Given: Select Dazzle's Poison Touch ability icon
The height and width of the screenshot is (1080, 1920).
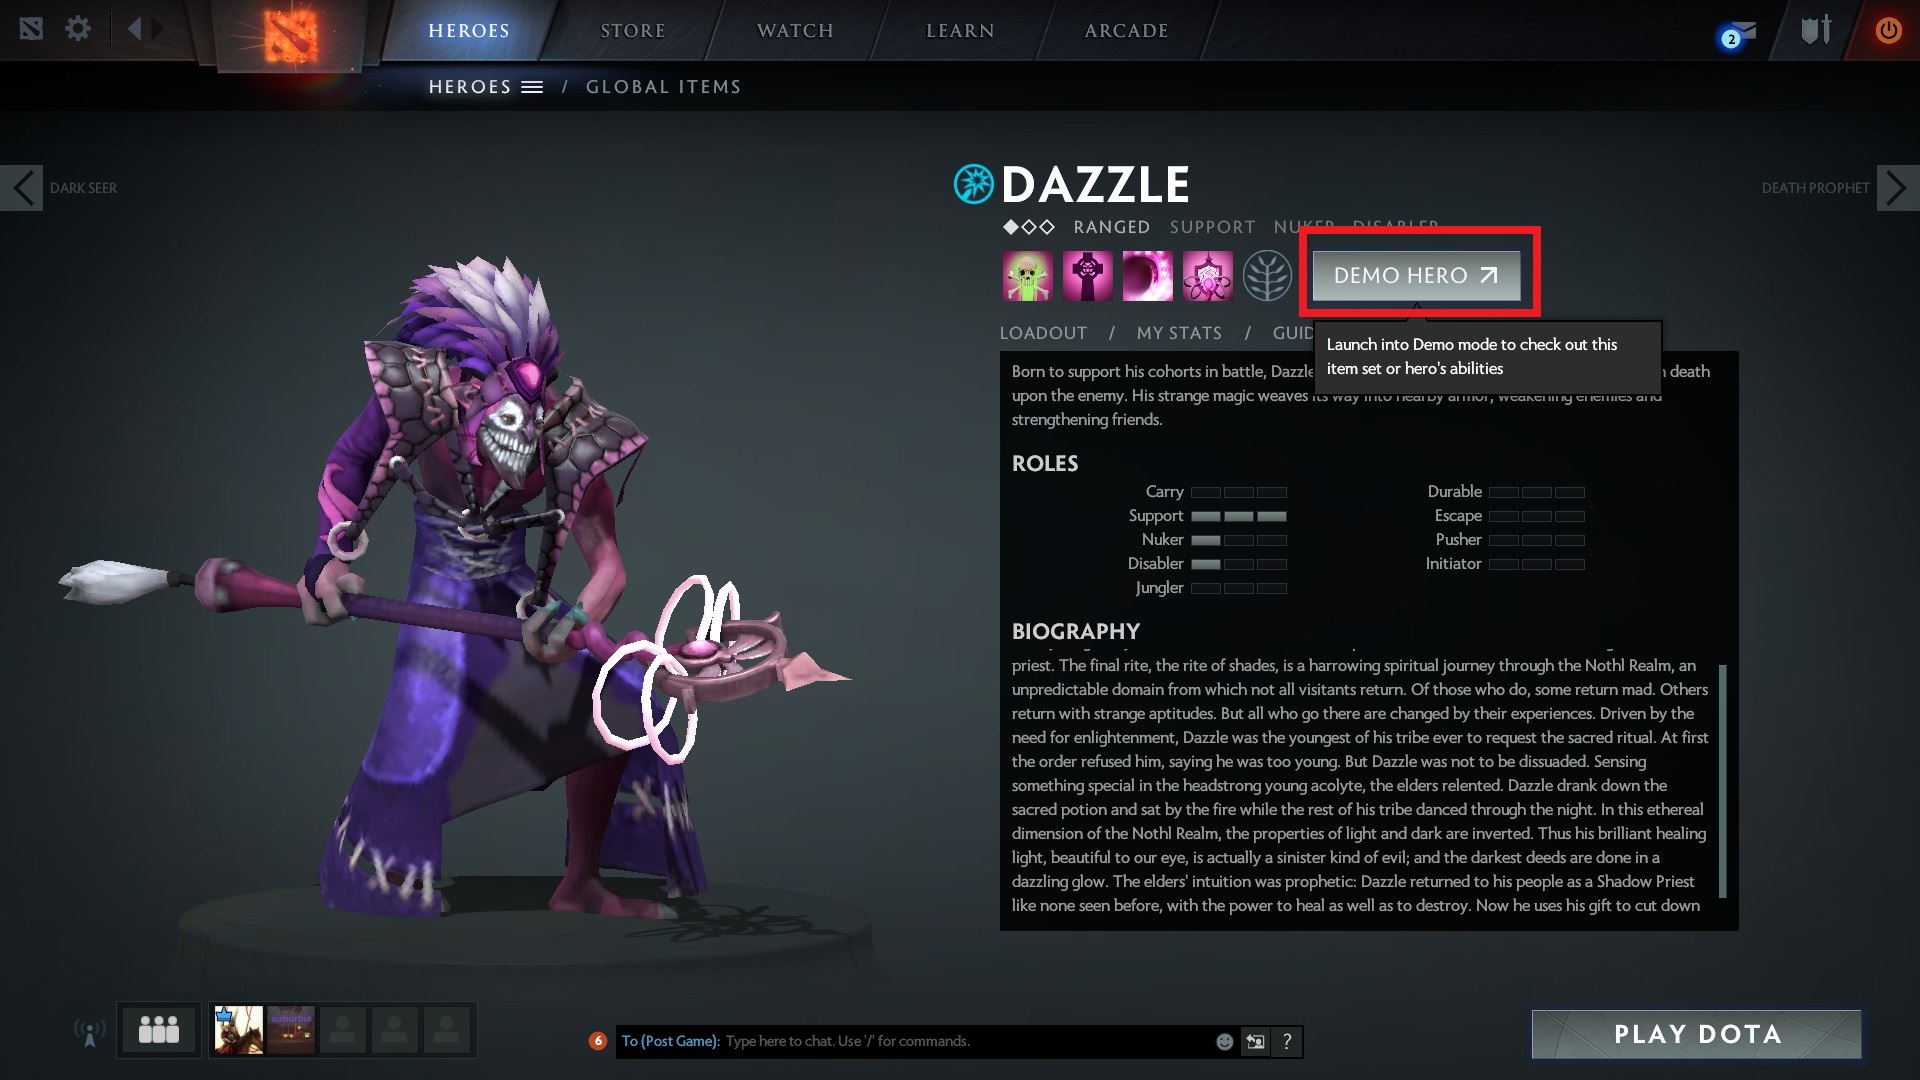Looking at the screenshot, I should 1028,275.
